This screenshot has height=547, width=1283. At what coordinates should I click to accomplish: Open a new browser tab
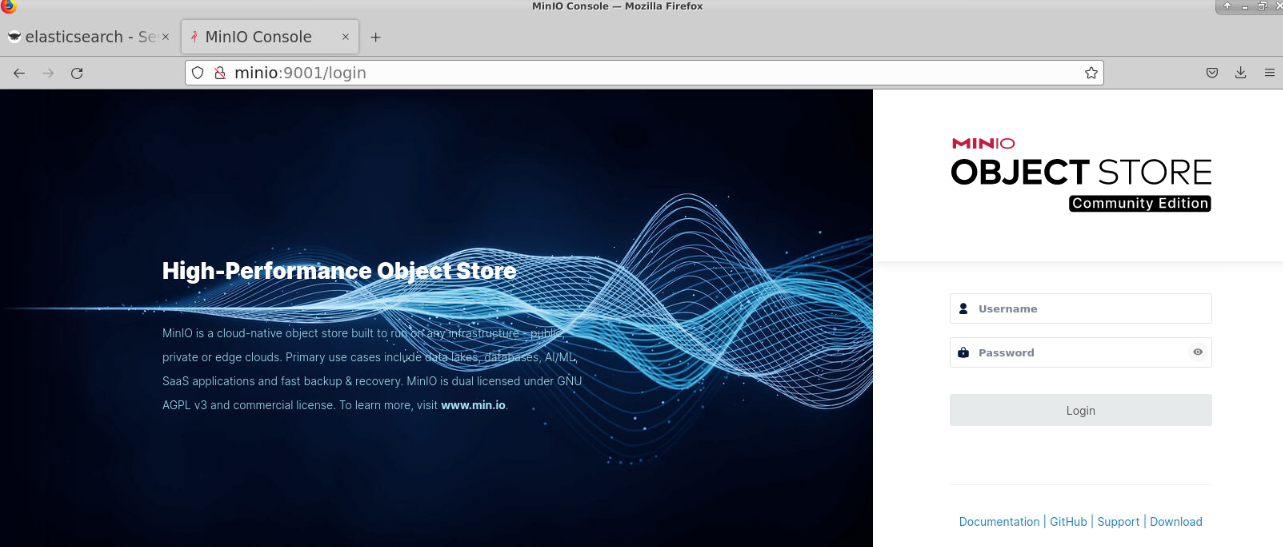point(376,37)
